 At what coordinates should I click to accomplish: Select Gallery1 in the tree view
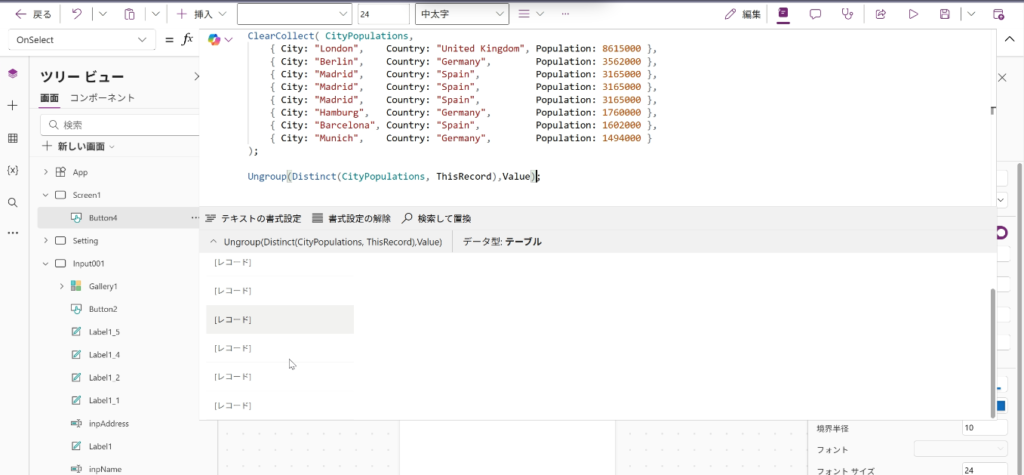point(105,286)
